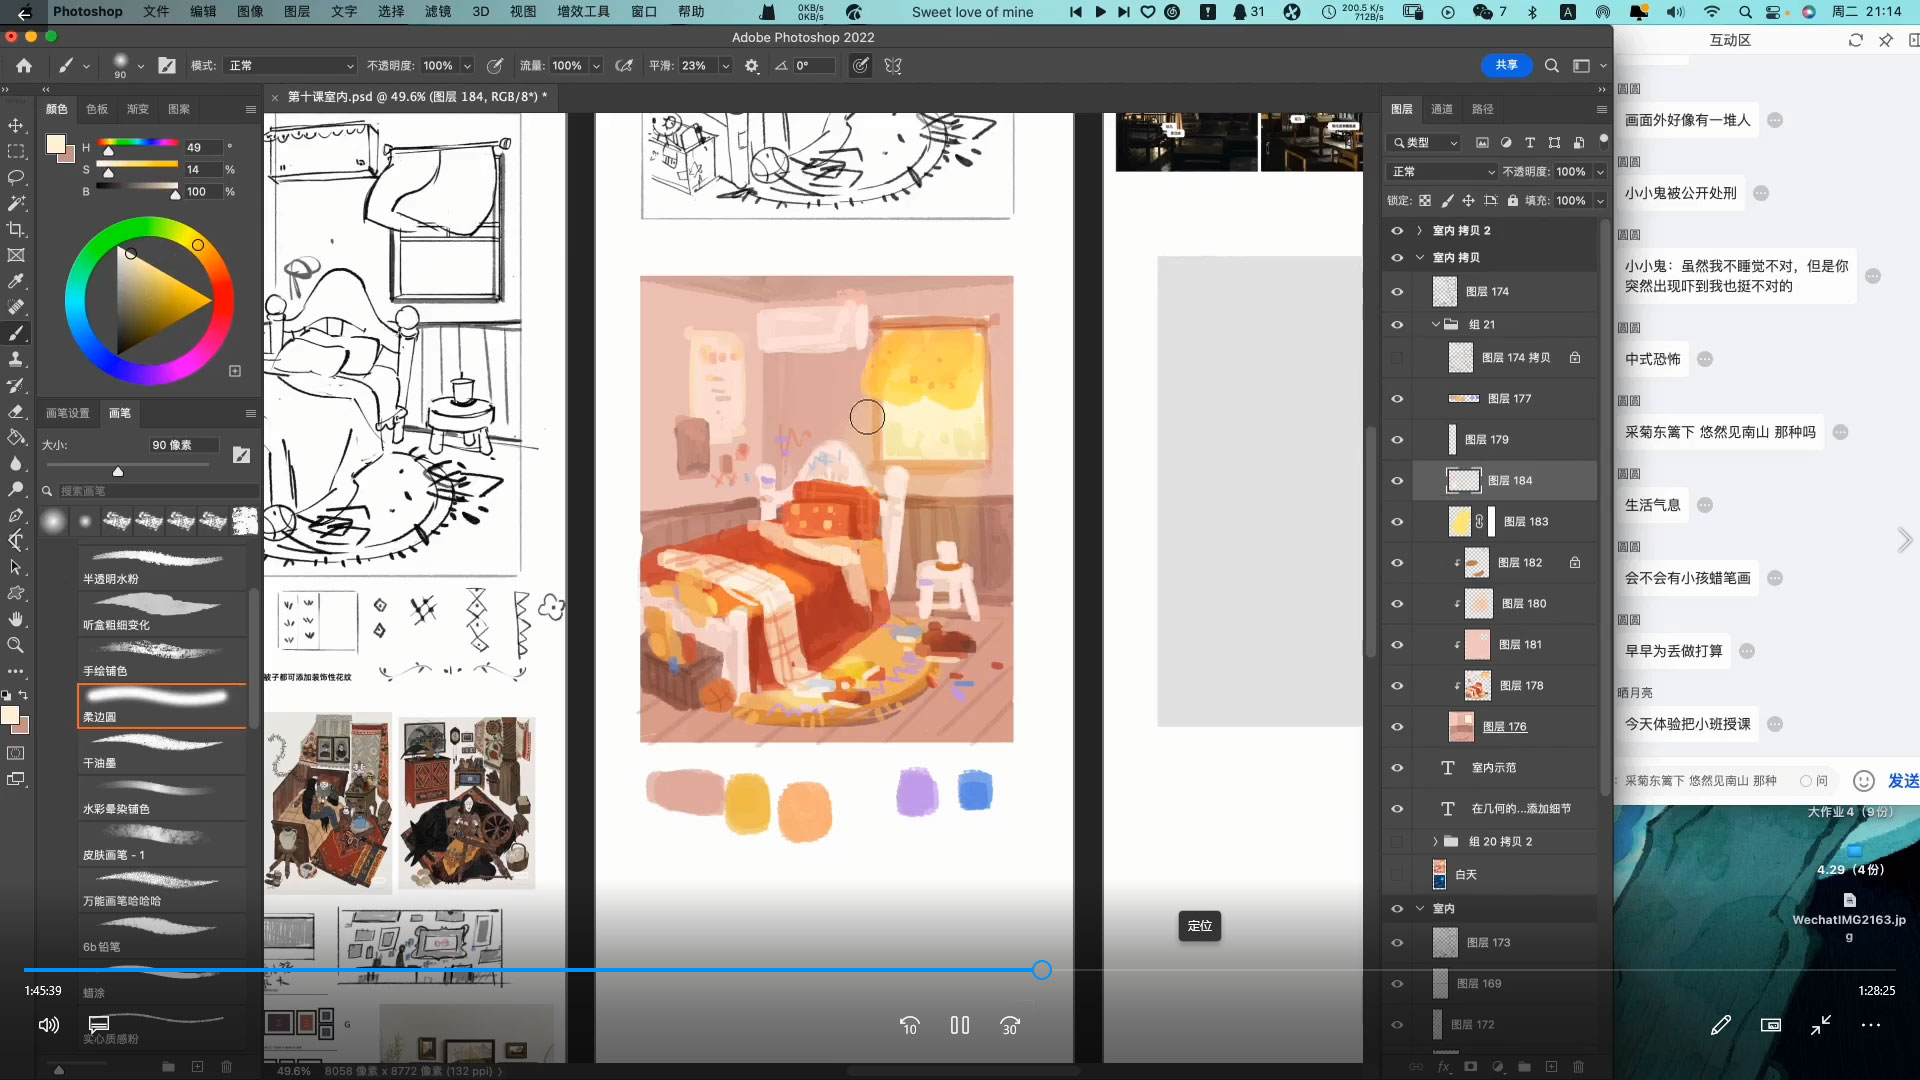Filter layers by adjustment layer icon

[1506, 142]
